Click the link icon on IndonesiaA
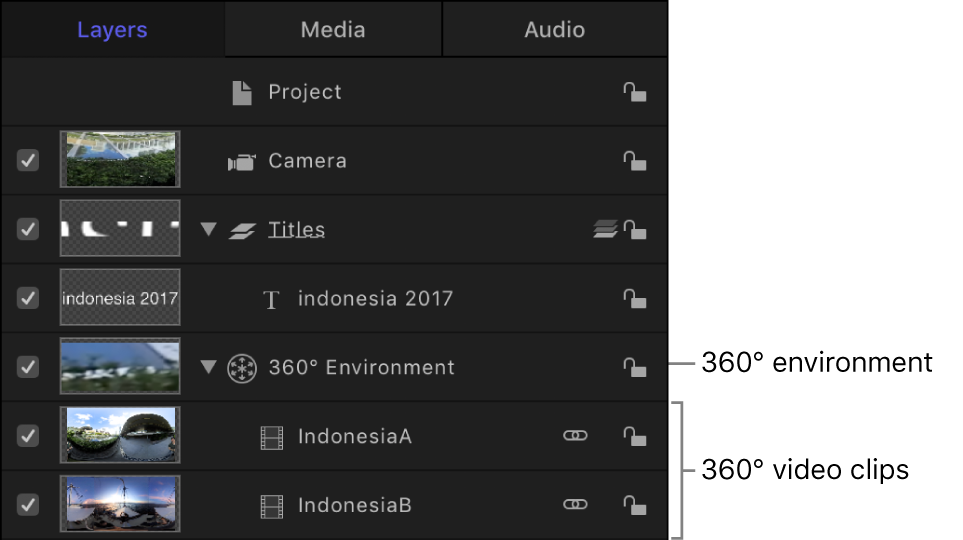Image resolution: width=963 pixels, height=540 pixels. 575,436
